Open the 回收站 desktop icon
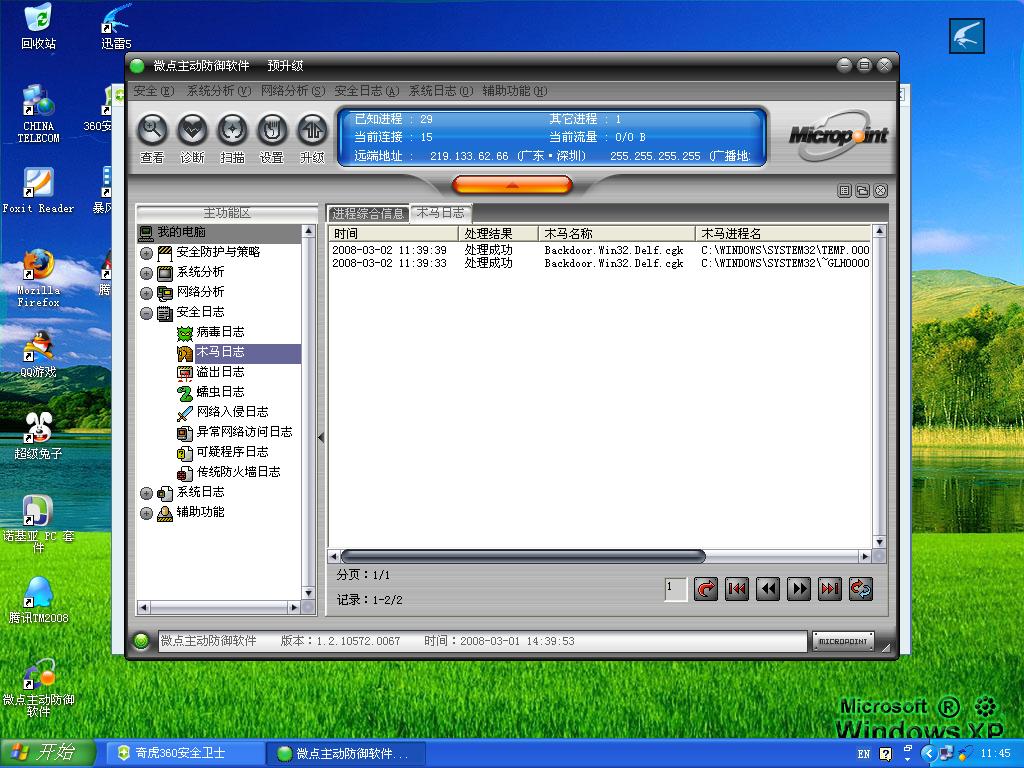Viewport: 1024px width, 768px height. [x=38, y=27]
